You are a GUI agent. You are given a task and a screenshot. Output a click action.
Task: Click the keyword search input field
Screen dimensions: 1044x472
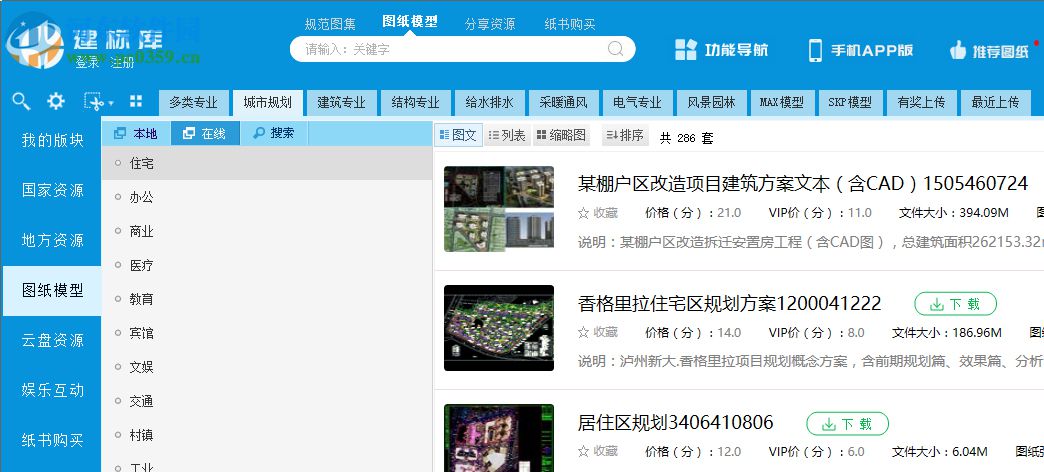click(x=462, y=49)
